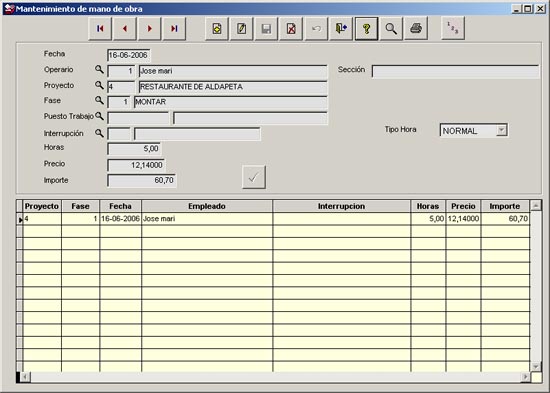Click the Interrupción description field
Image resolution: width=550 pixels, height=393 pixels.
(x=197, y=134)
